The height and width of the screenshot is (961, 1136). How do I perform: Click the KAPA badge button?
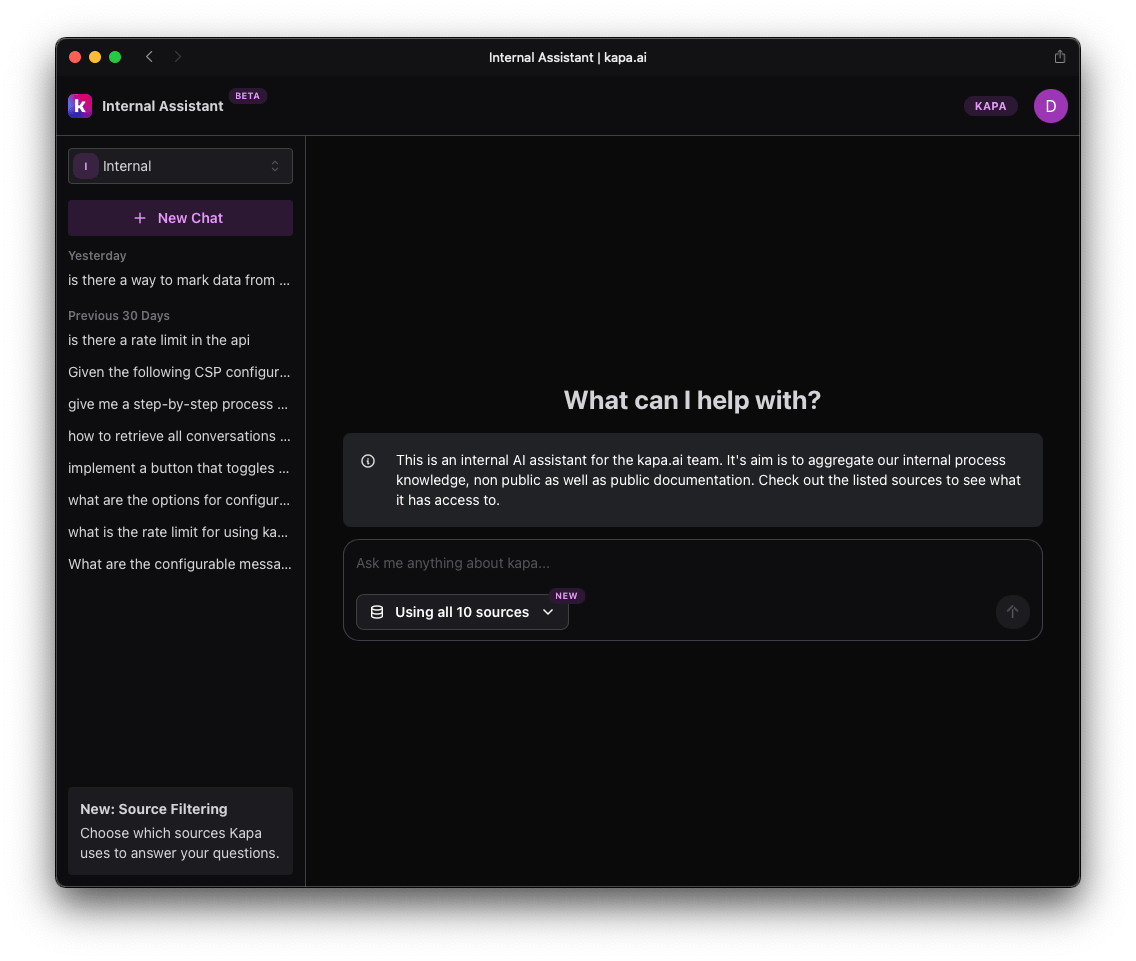[990, 106]
